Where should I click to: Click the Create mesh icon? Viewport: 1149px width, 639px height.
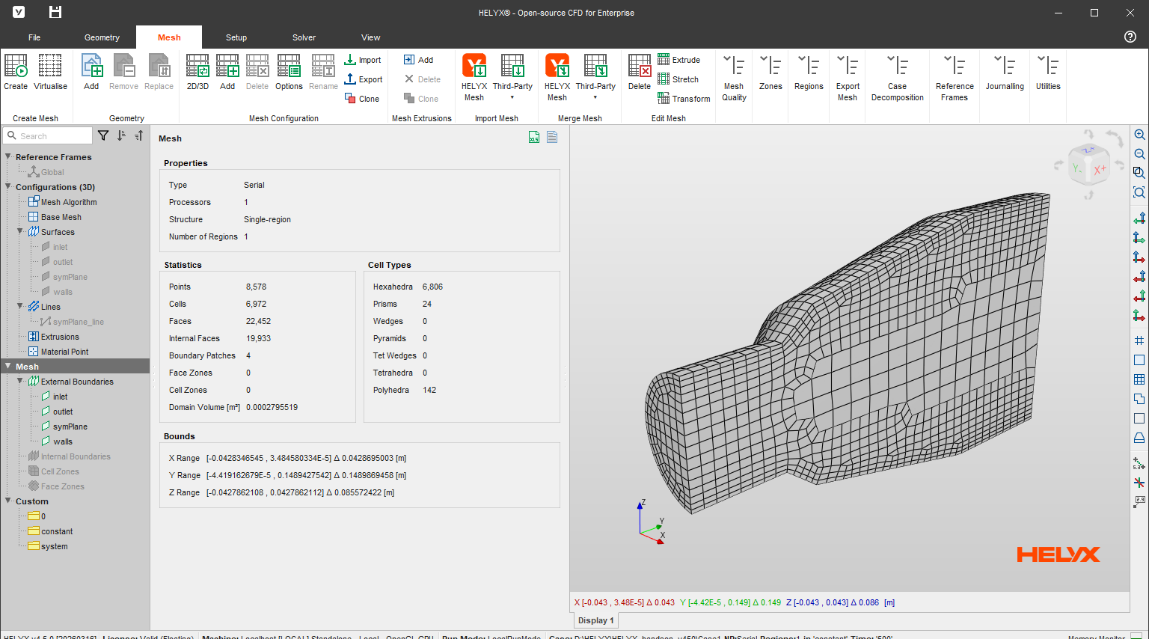15,73
